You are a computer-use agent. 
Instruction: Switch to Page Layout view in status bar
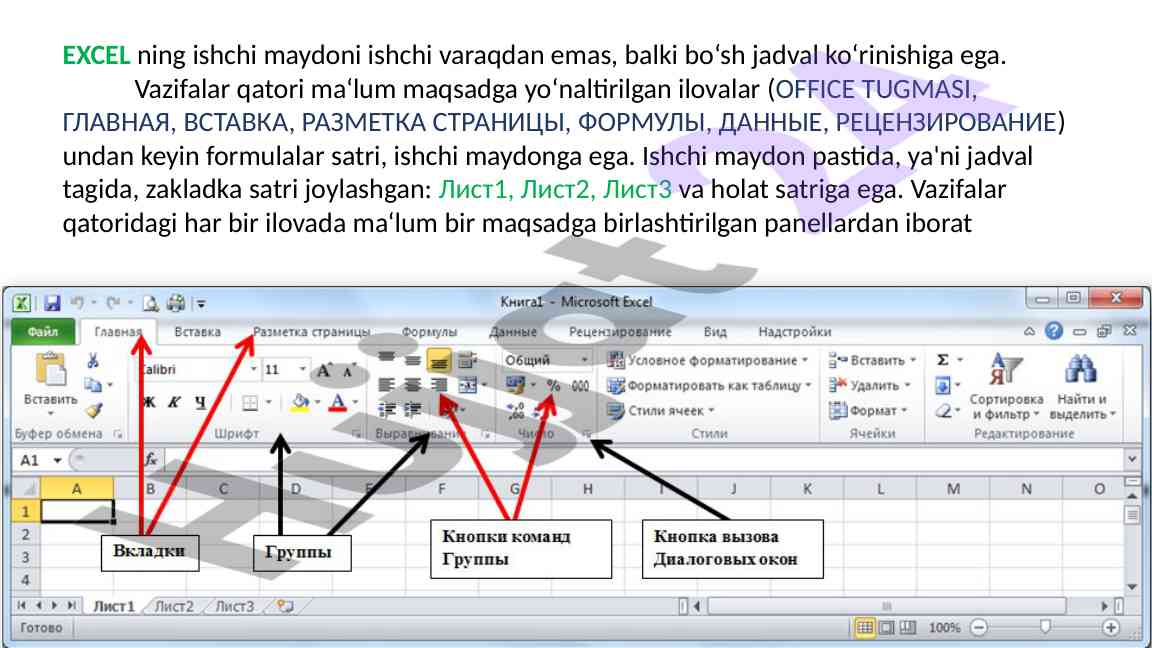pyautogui.click(x=887, y=627)
